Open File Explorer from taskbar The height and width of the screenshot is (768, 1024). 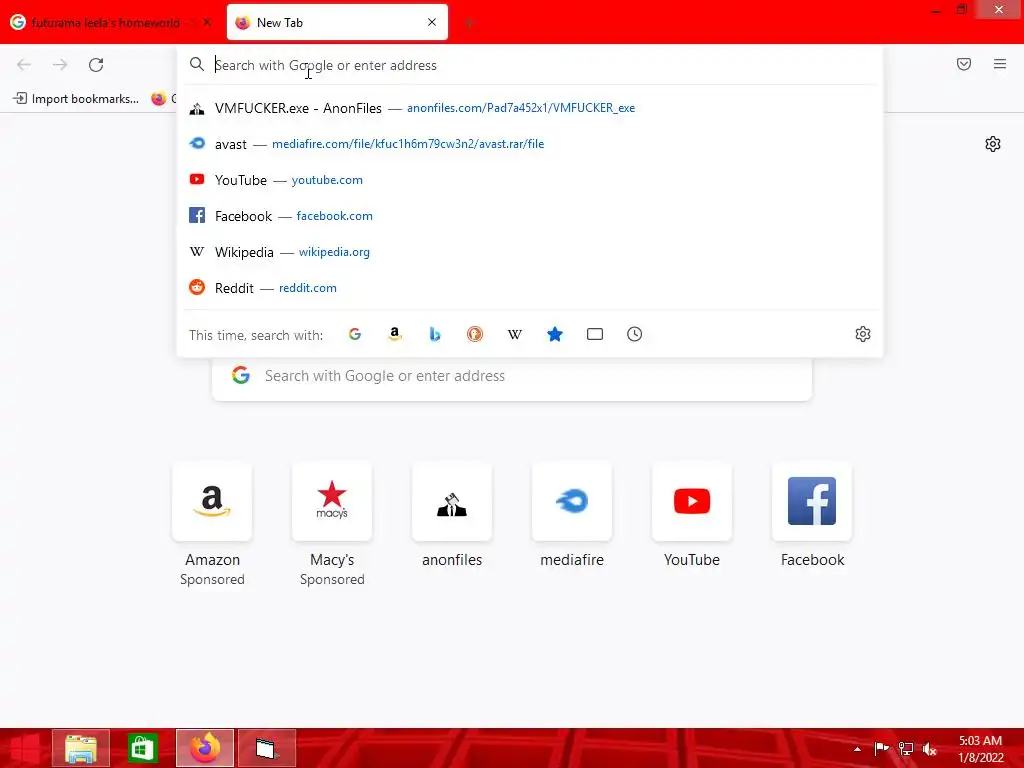click(x=81, y=748)
